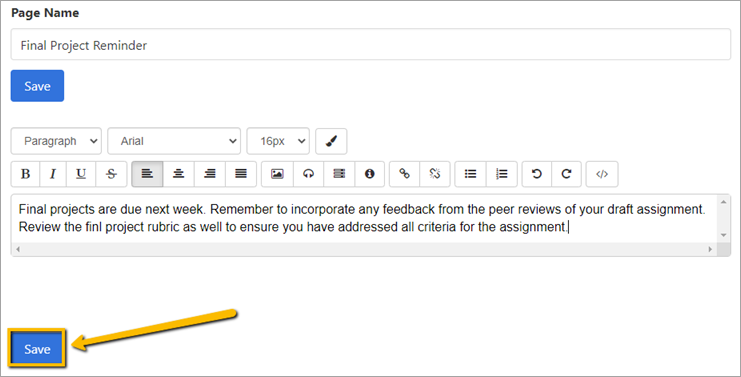Align text left
The height and width of the screenshot is (377, 741).
click(x=147, y=174)
